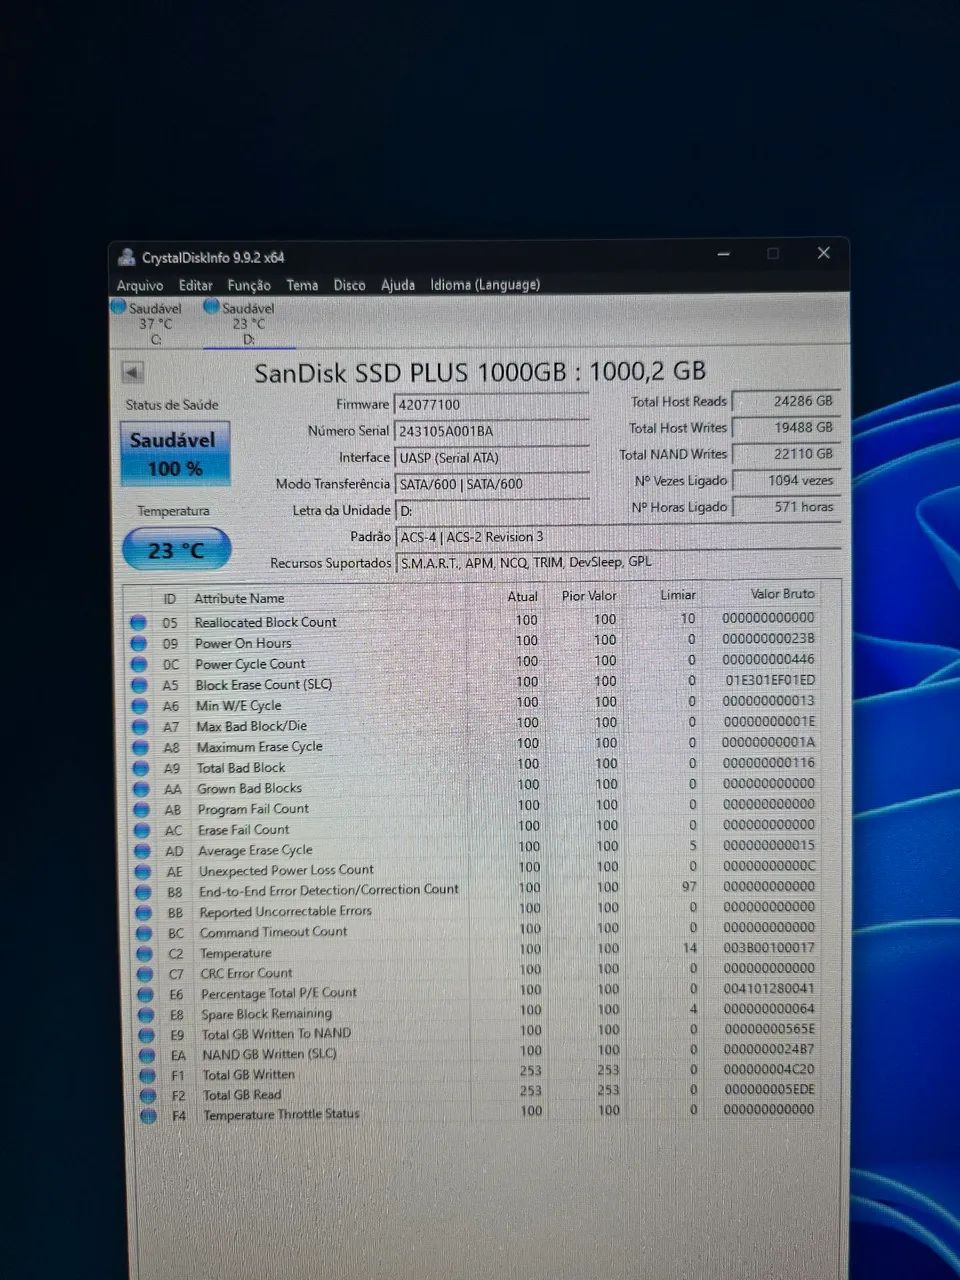Click the status icon for Min W/E Cycle
The height and width of the screenshot is (1280, 960).
(x=140, y=706)
